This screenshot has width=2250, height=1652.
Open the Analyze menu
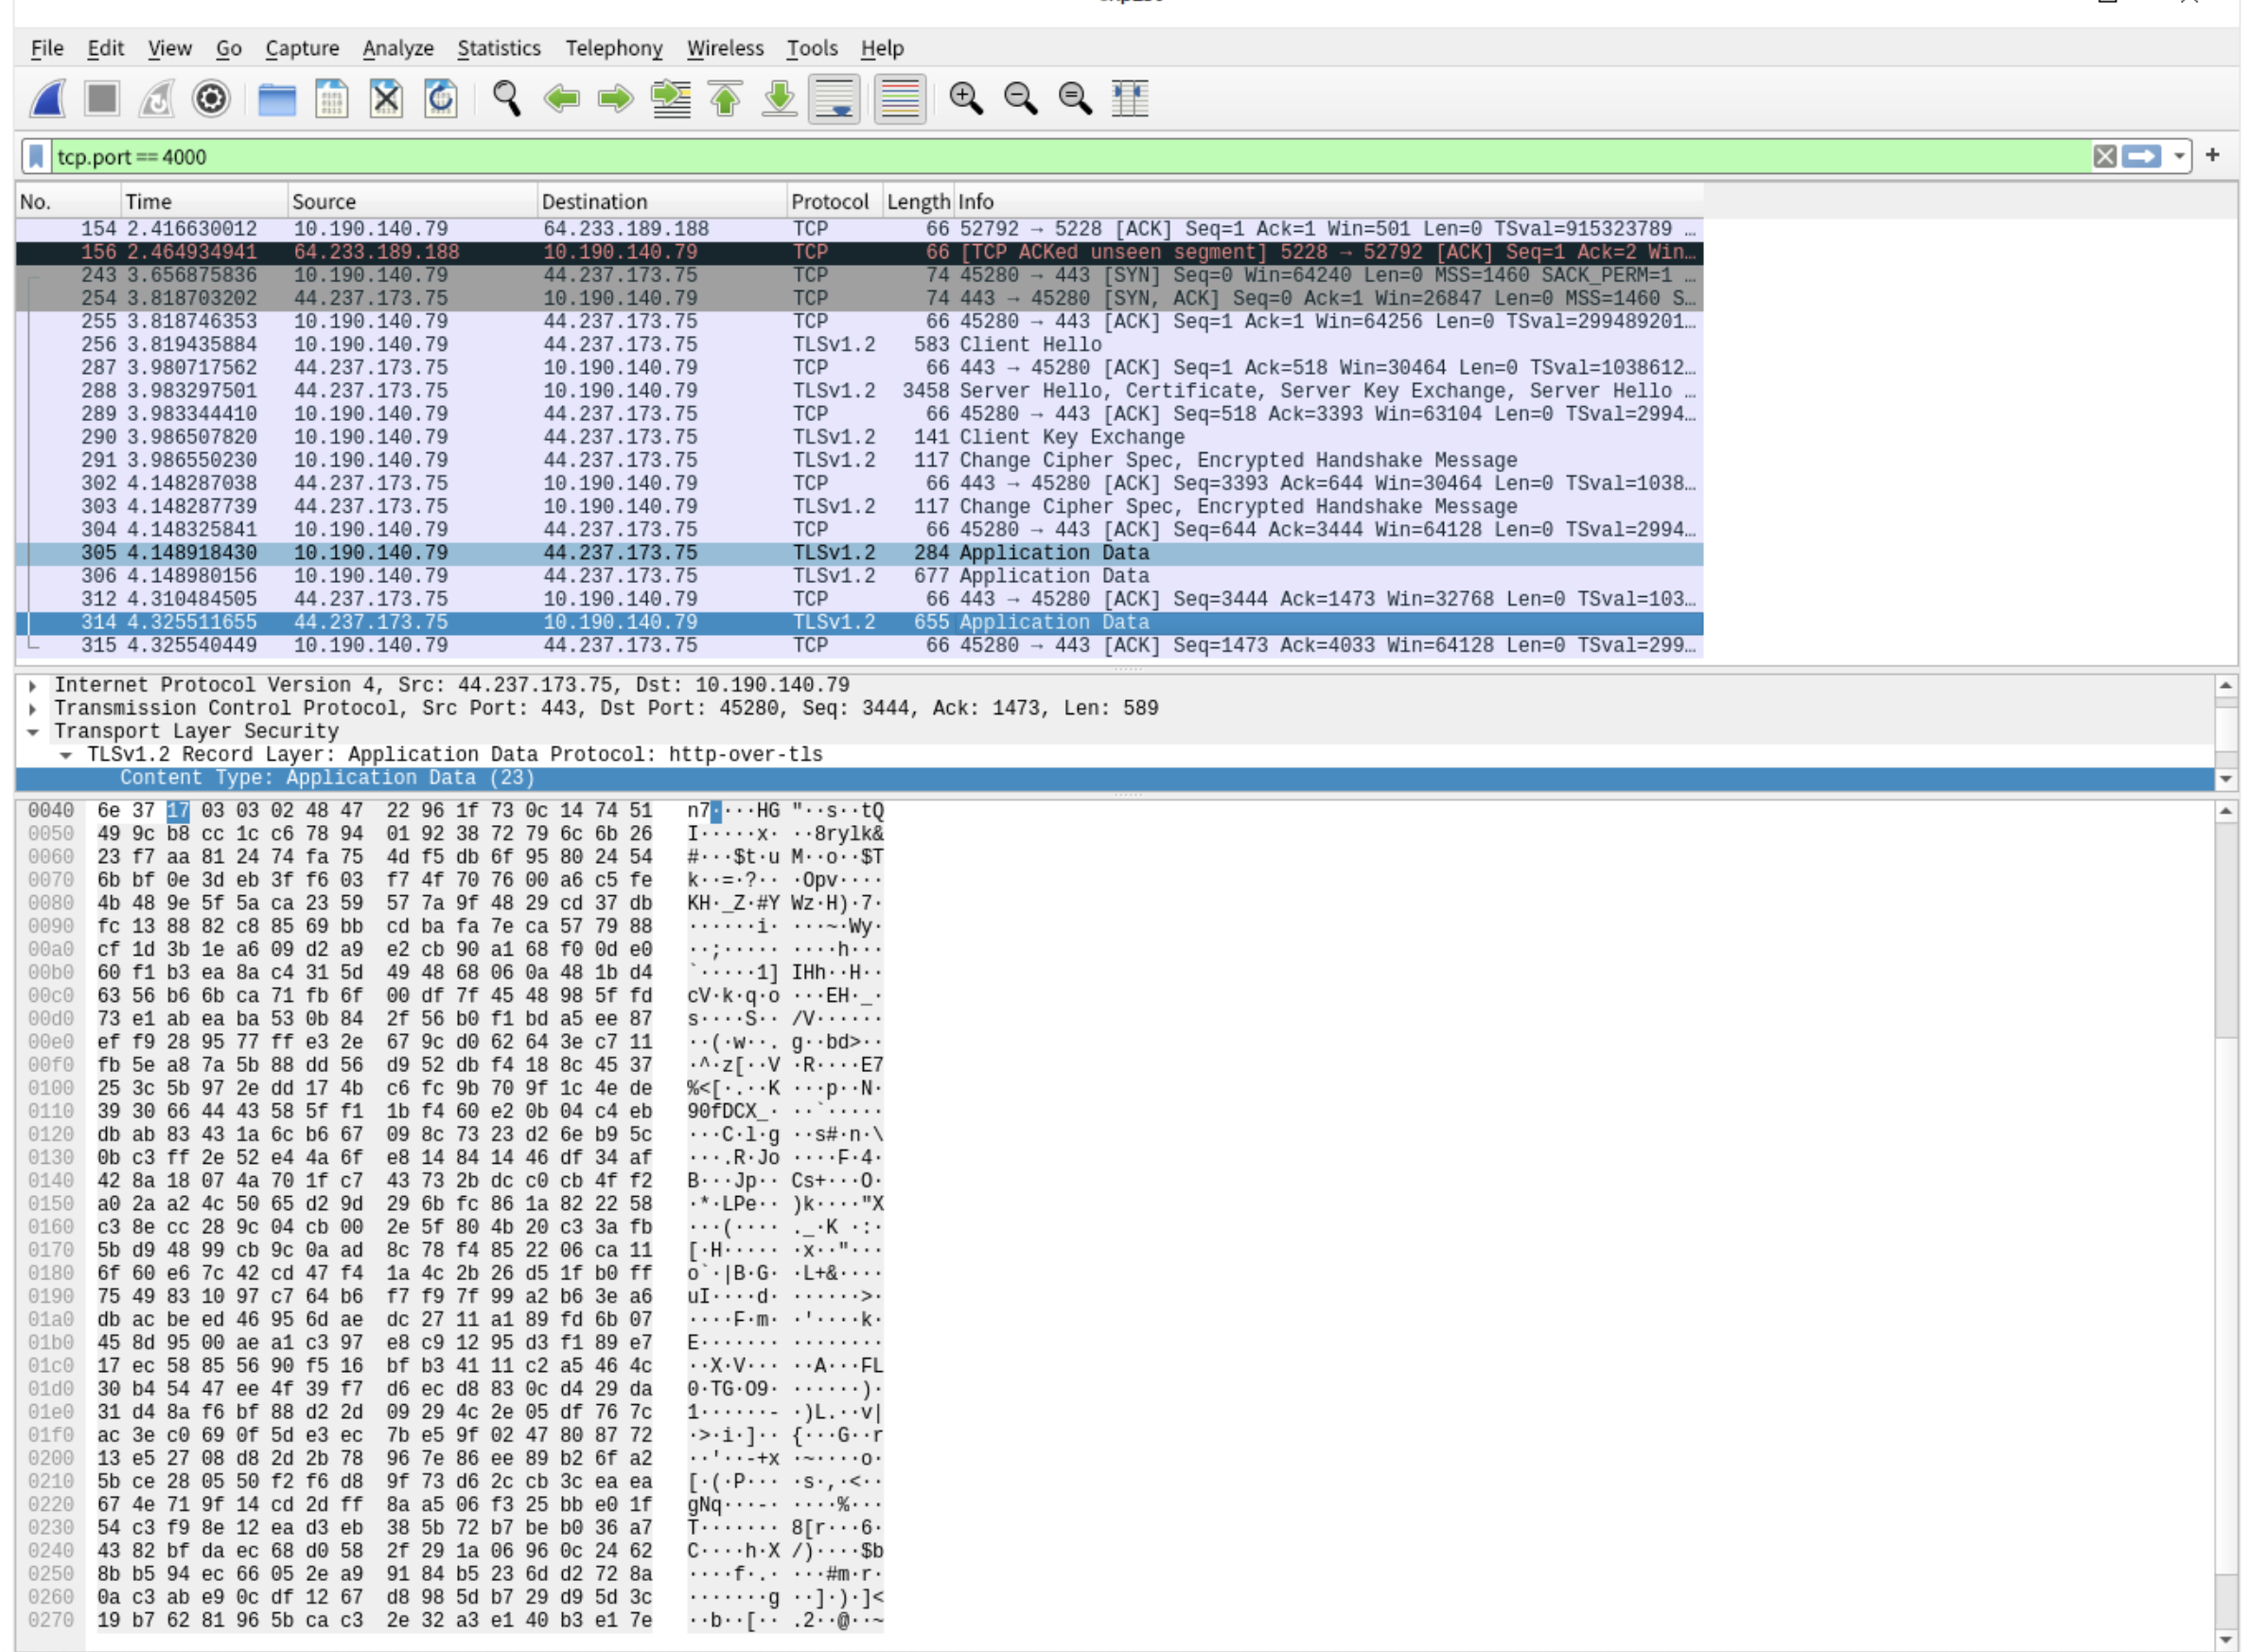pos(397,48)
